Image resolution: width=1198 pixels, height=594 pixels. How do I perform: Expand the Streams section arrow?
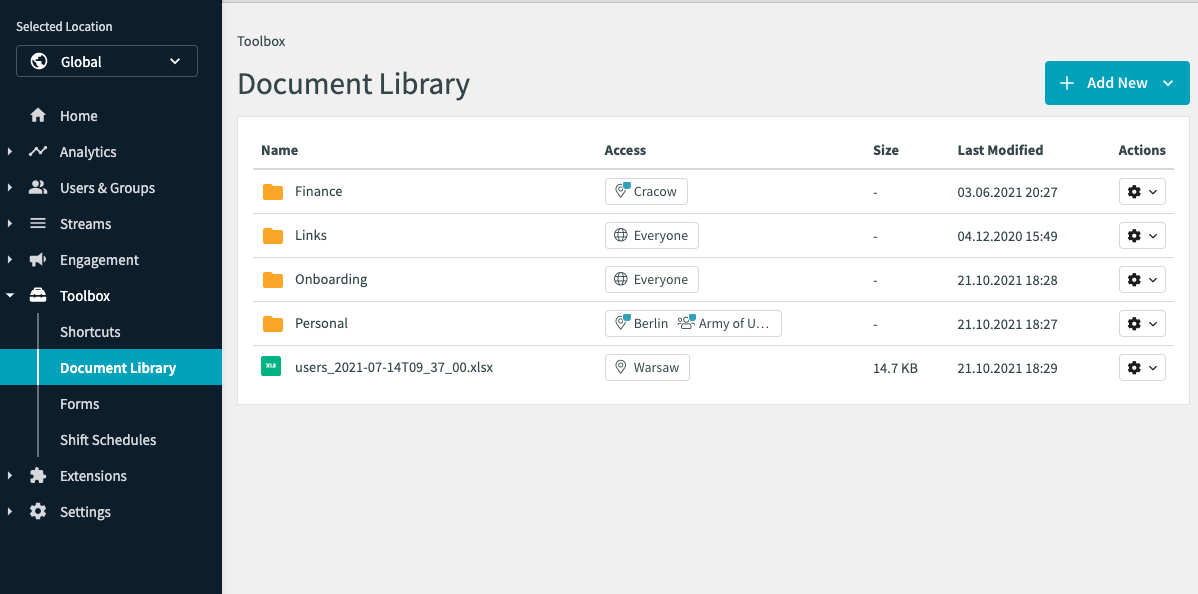click(x=10, y=223)
